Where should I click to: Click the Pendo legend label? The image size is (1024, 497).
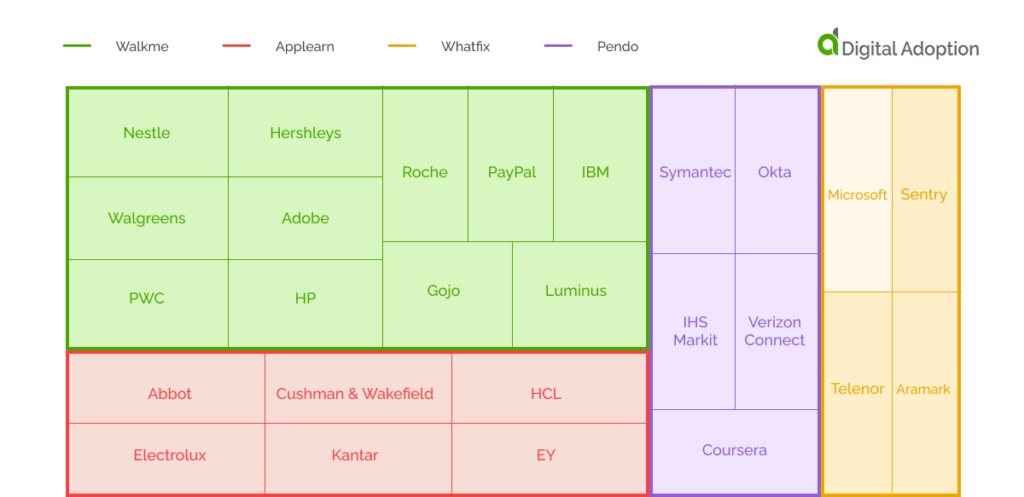point(617,47)
